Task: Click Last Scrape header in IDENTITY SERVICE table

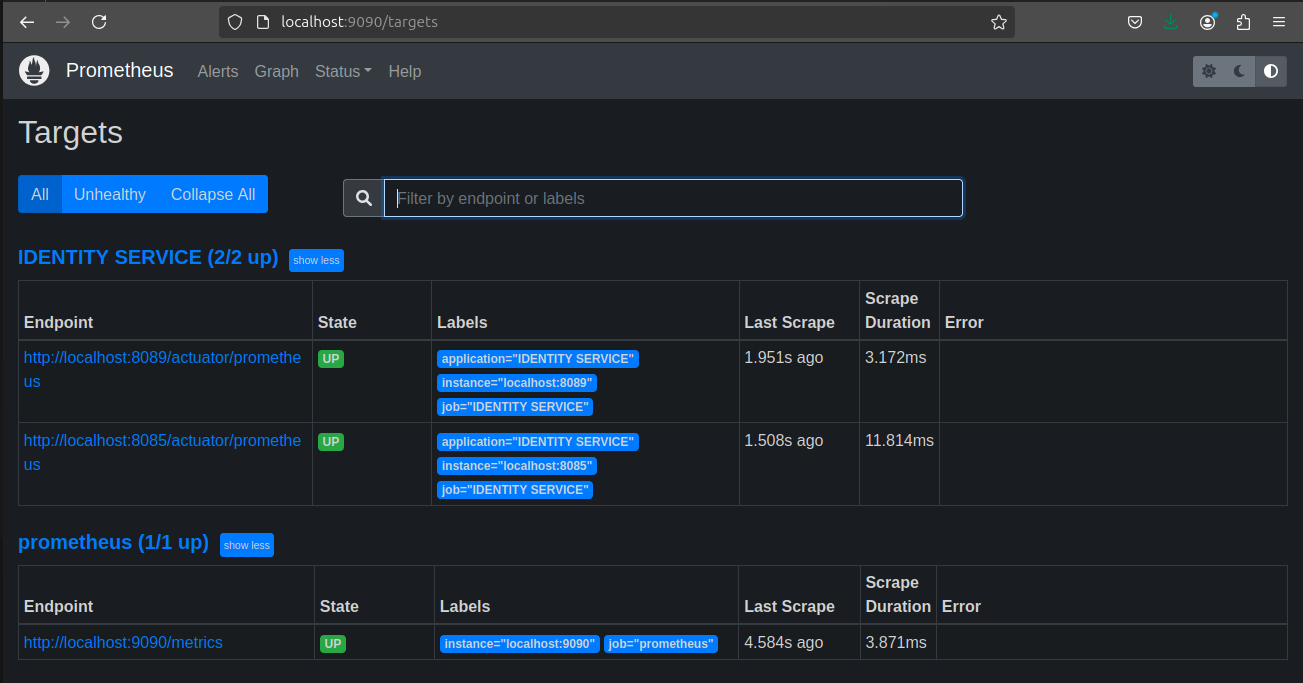Action: click(x=790, y=322)
